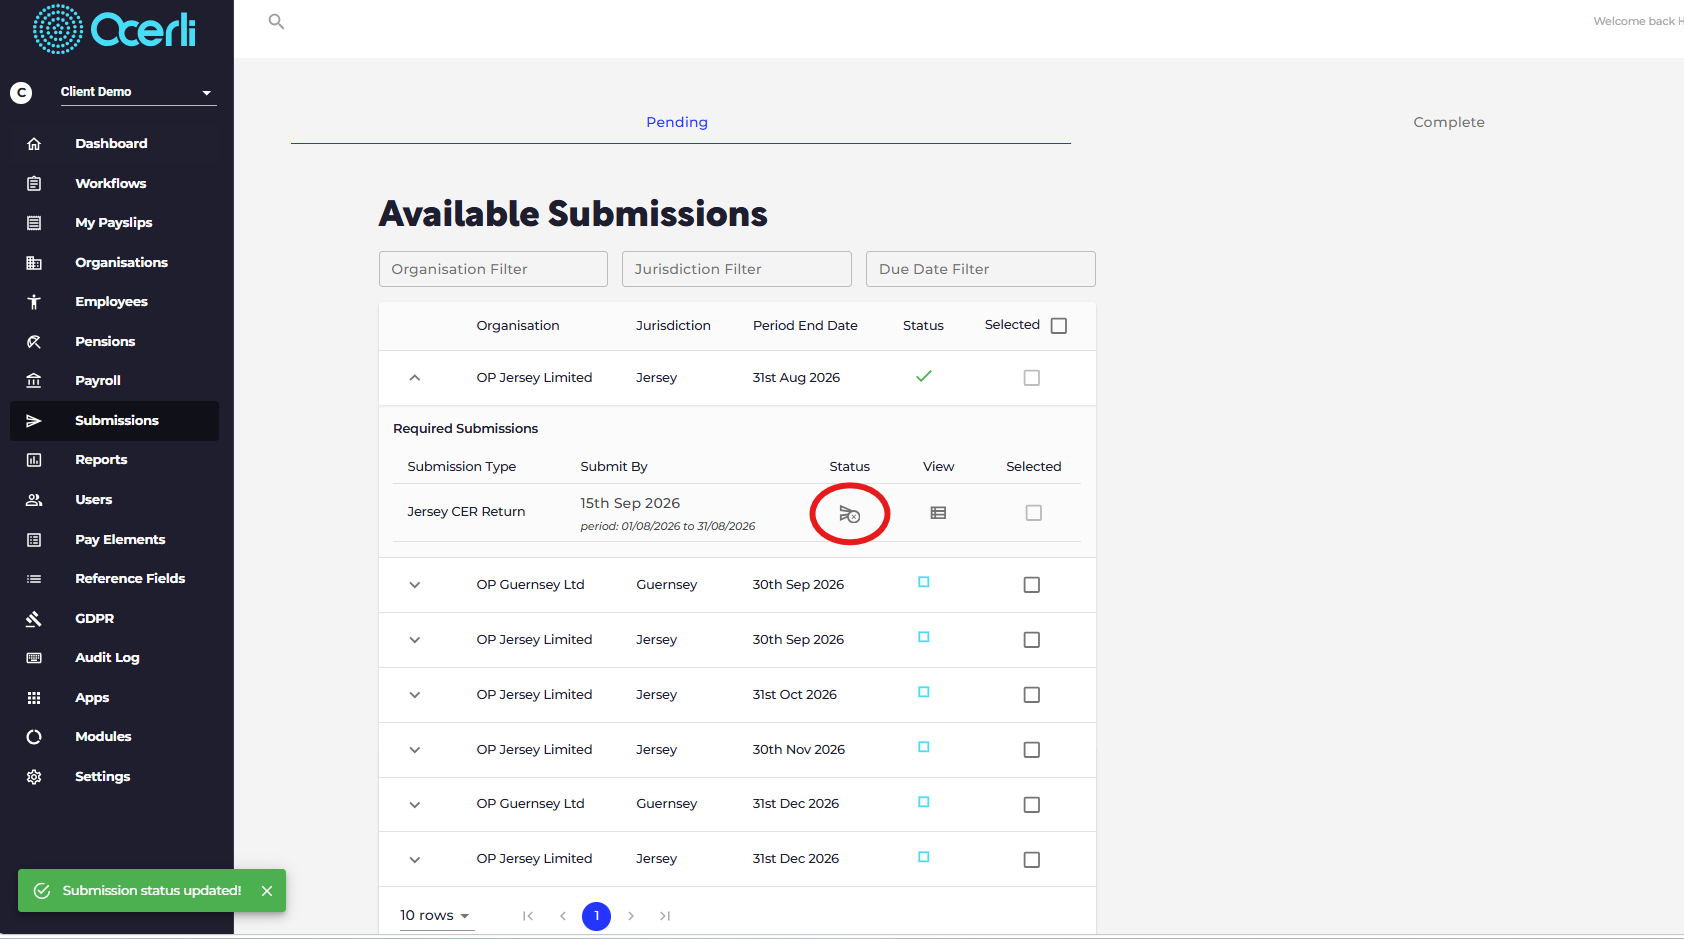
Task: Tick checkbox for OP Guernsey Ltd 31st Dec 2026
Action: click(x=1032, y=805)
